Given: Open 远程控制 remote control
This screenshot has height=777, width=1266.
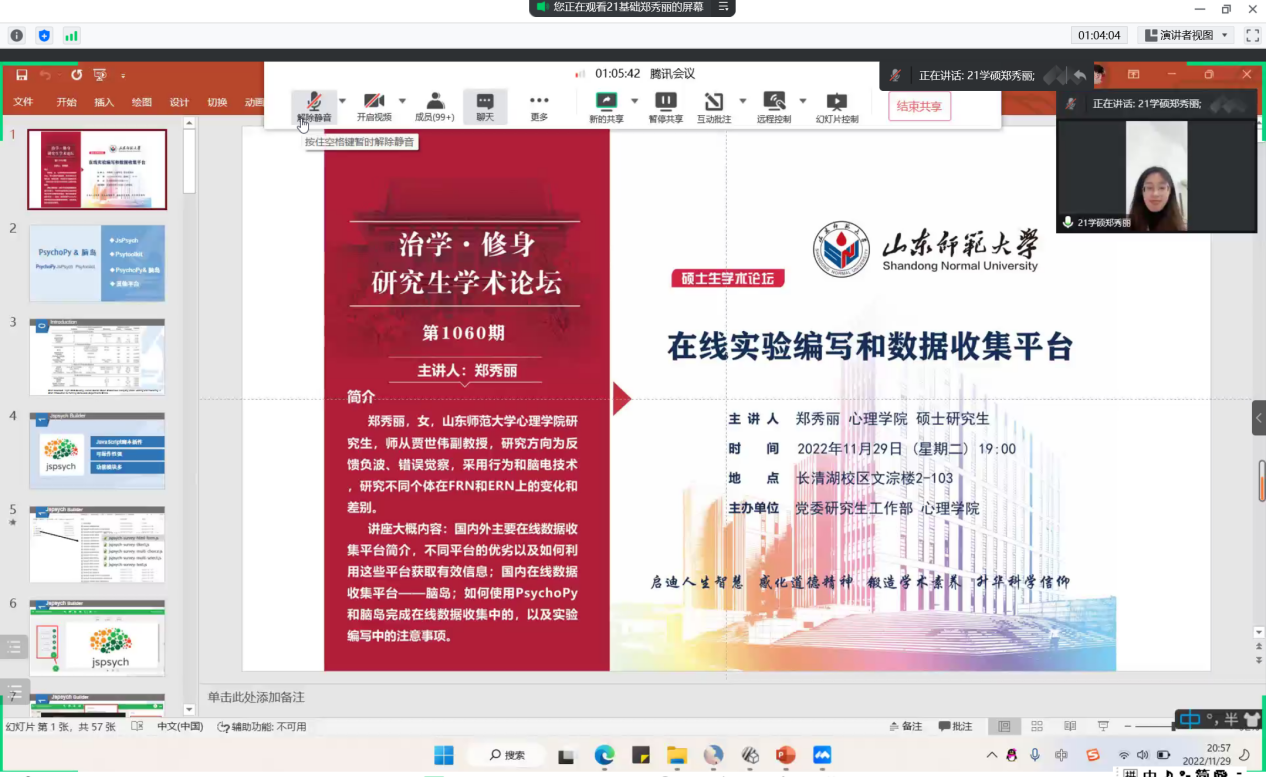Looking at the screenshot, I should pyautogui.click(x=774, y=107).
